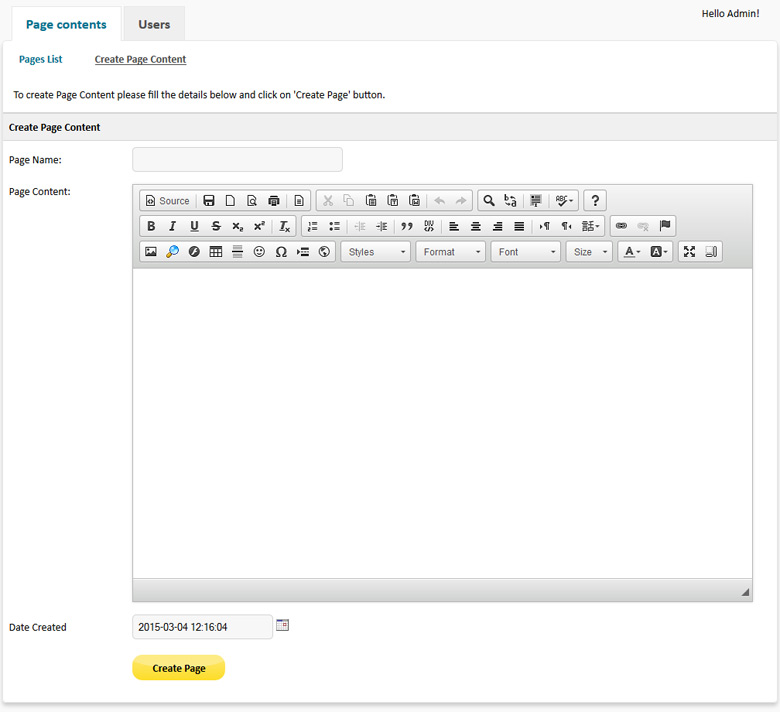Insert special character Omega icon
The image size is (780, 712).
coord(281,252)
